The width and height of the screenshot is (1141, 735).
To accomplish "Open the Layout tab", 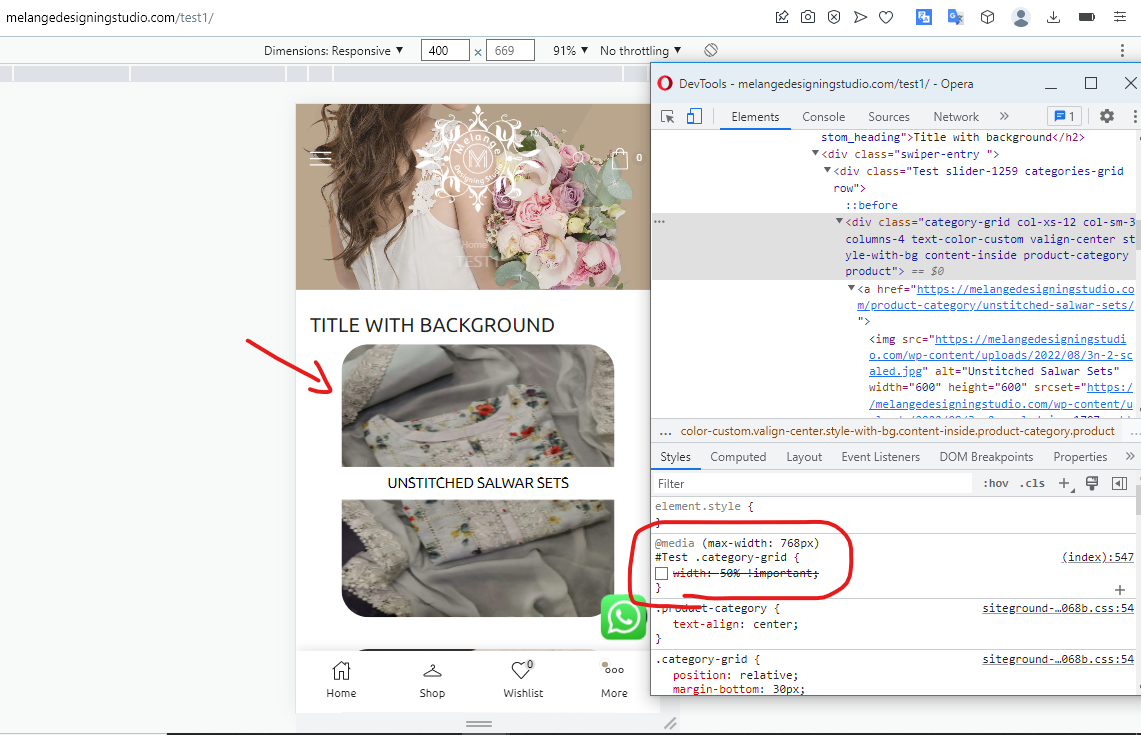I will [804, 456].
